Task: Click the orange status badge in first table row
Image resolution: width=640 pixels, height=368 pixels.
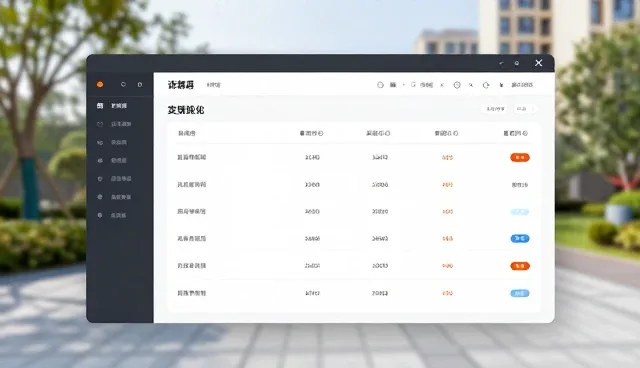Action: [520, 157]
